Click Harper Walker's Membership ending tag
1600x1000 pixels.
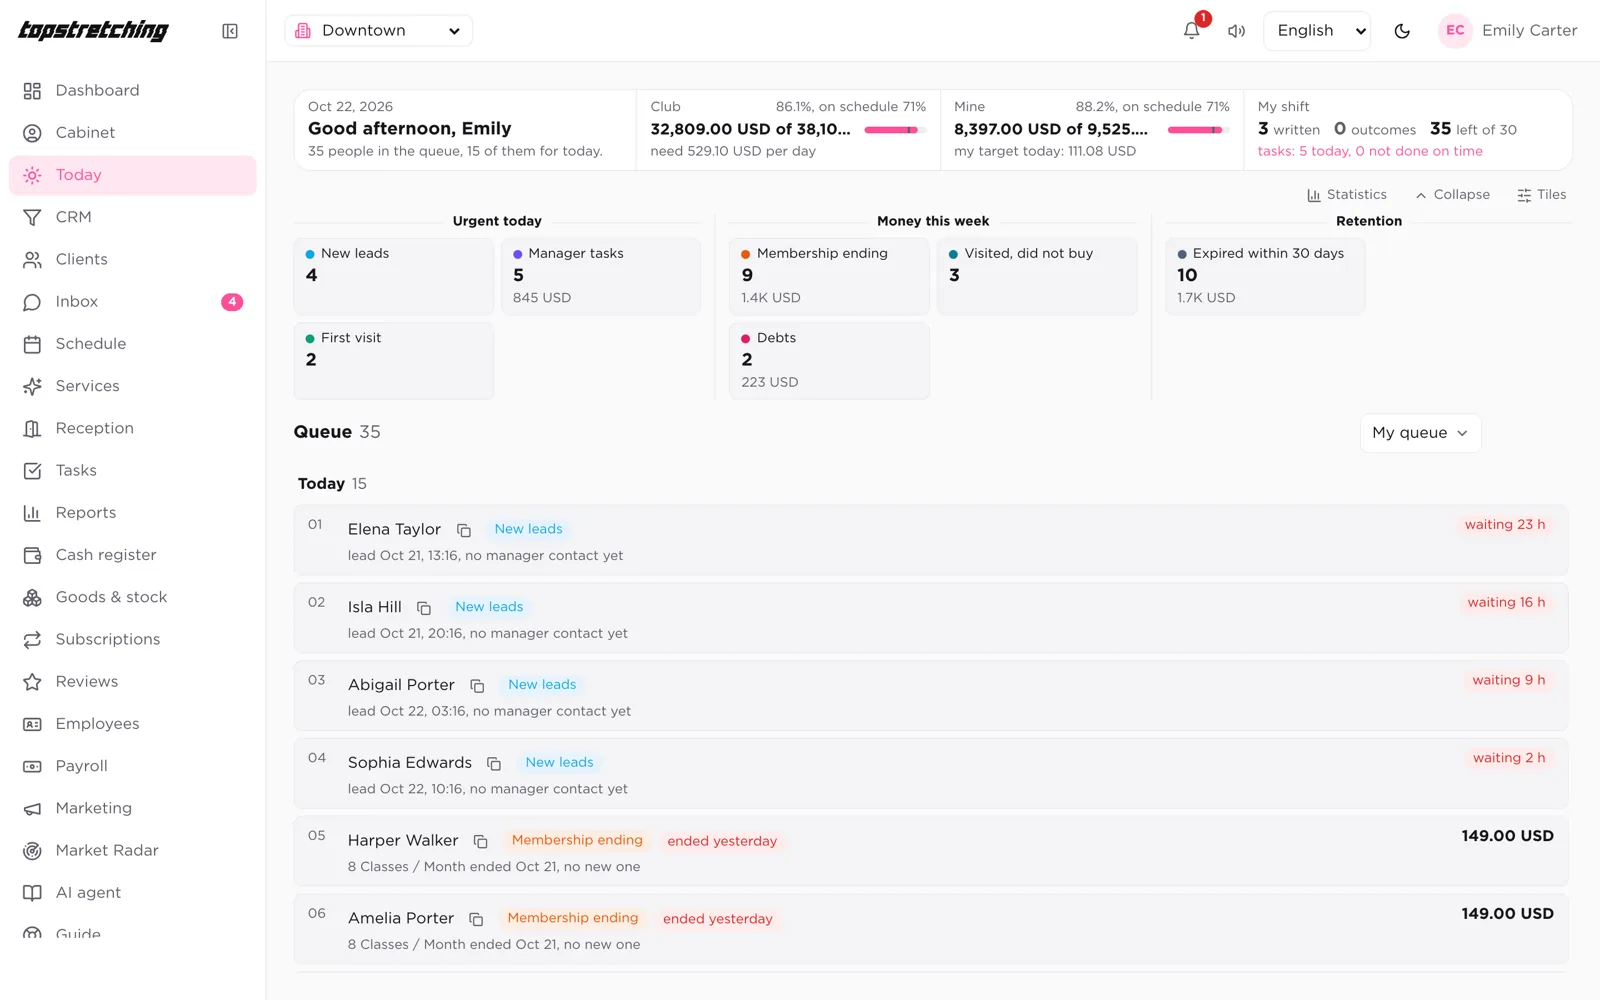coord(577,841)
